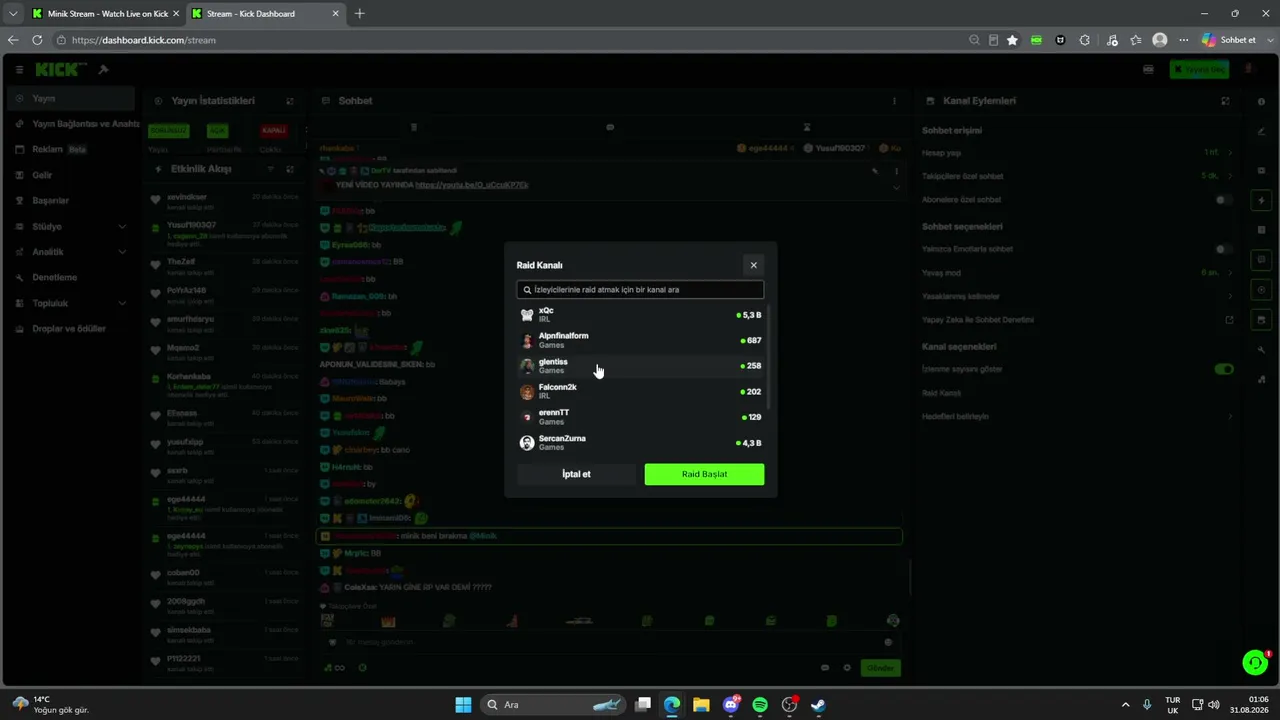The height and width of the screenshot is (720, 1280).
Task: Open File Explorer from the taskbar
Action: (x=701, y=705)
